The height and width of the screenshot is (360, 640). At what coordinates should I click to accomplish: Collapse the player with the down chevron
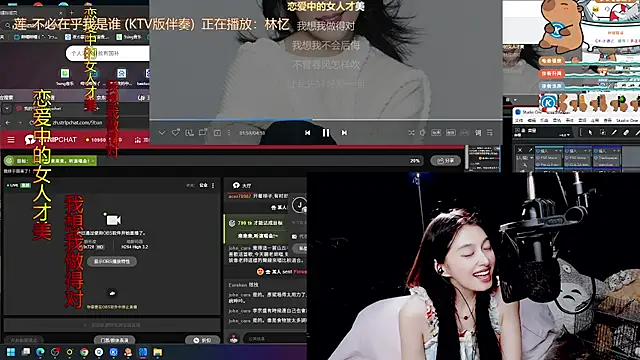pyautogui.click(x=162, y=133)
